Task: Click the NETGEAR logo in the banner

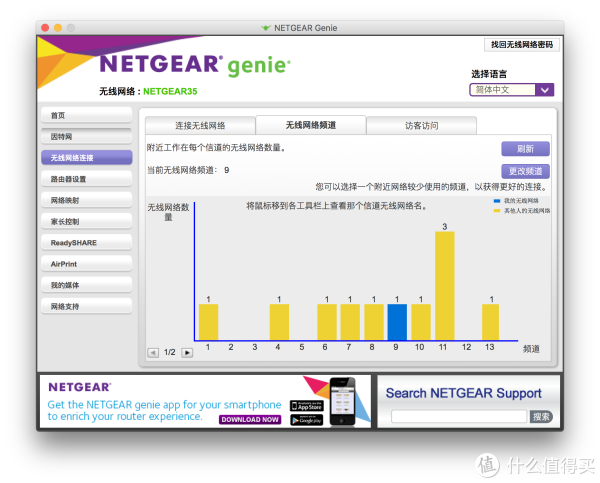Action: pos(80,387)
